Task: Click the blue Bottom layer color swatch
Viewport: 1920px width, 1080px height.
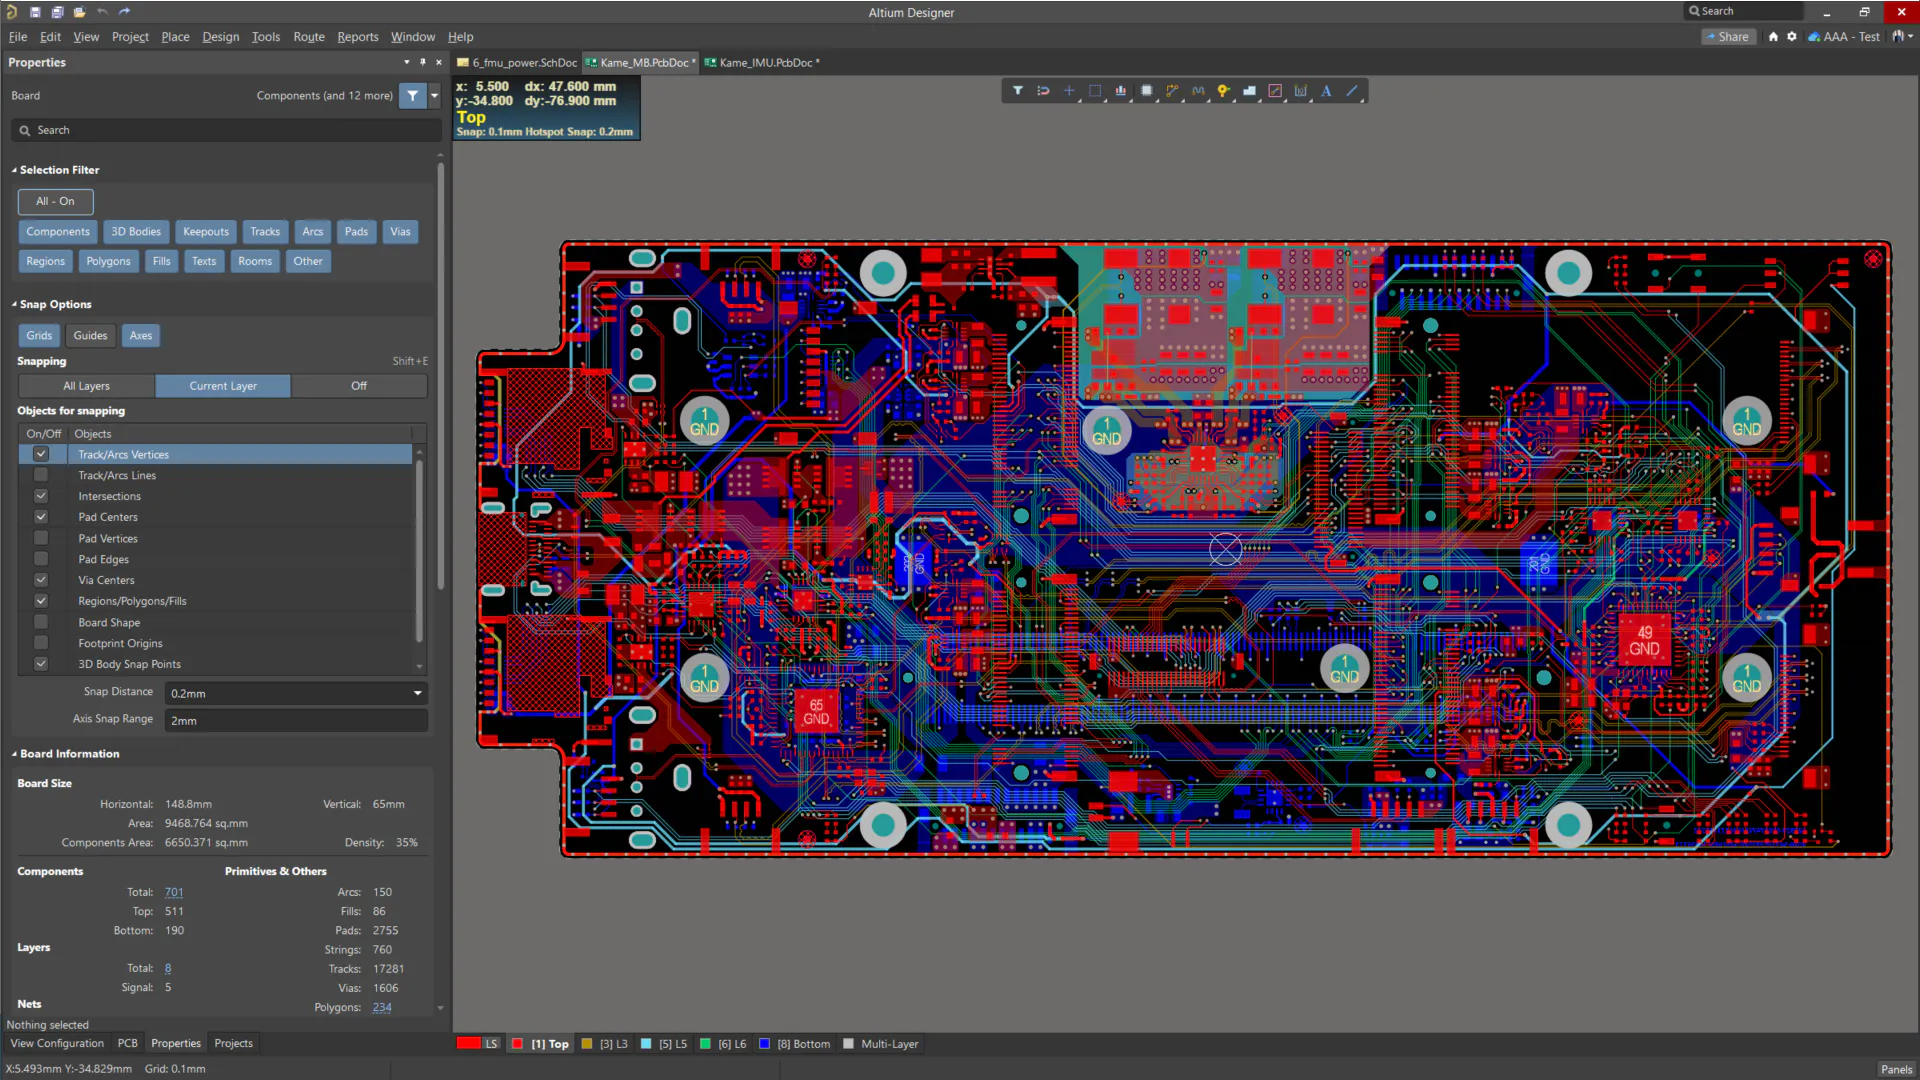Action: 765,1044
